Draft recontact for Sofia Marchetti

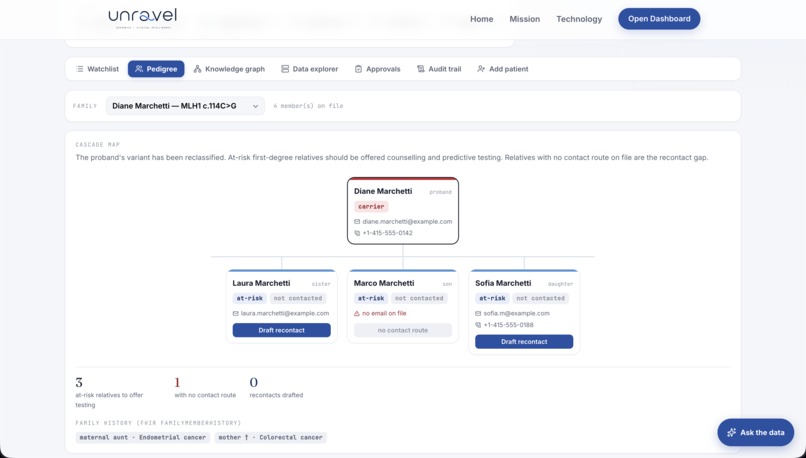tap(524, 341)
